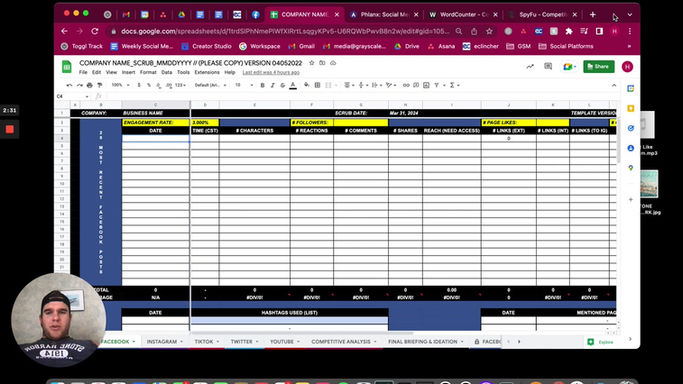Open a new browser tab
This screenshot has width=683, height=384.
(592, 14)
